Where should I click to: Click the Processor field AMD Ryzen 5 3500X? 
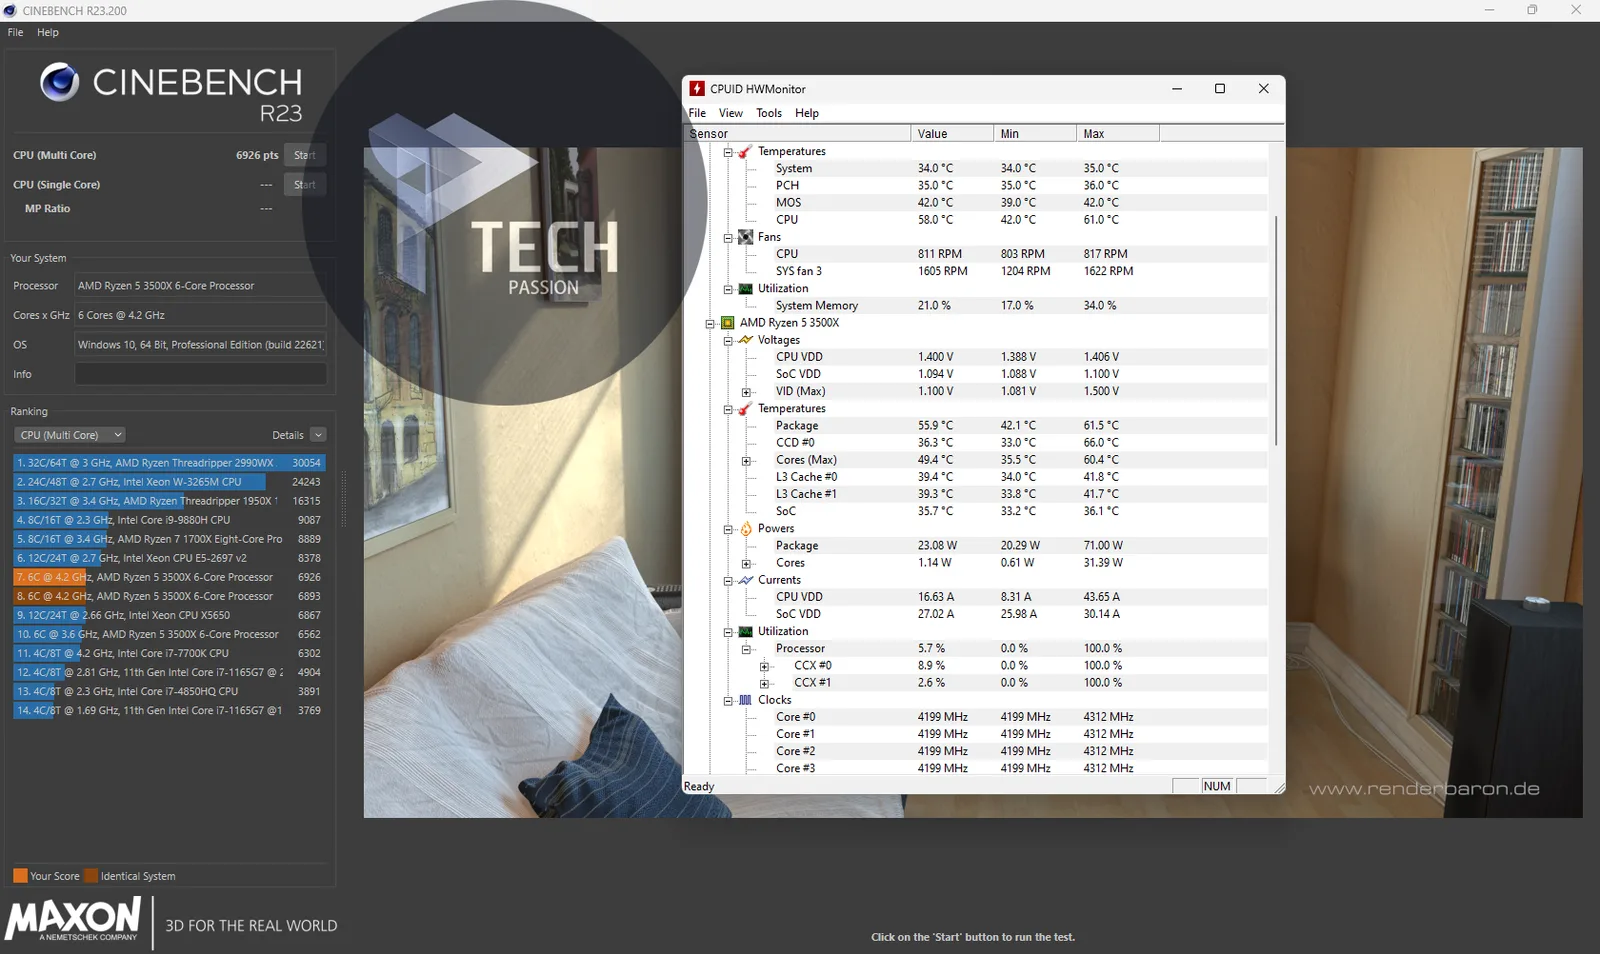[x=201, y=286]
